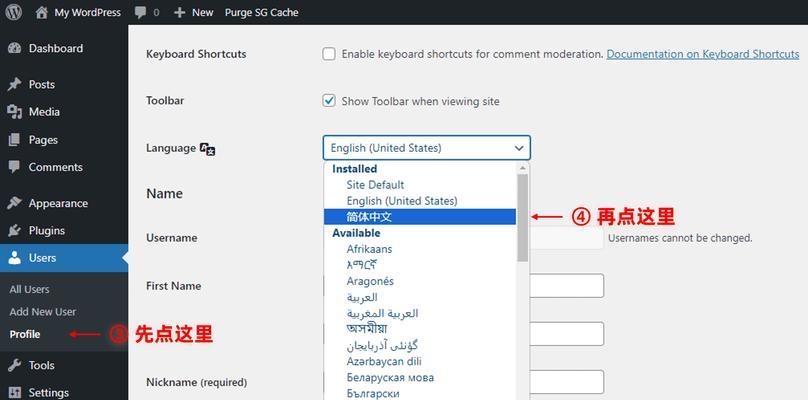
Task: Click New in the admin bar
Action: [x=203, y=12]
